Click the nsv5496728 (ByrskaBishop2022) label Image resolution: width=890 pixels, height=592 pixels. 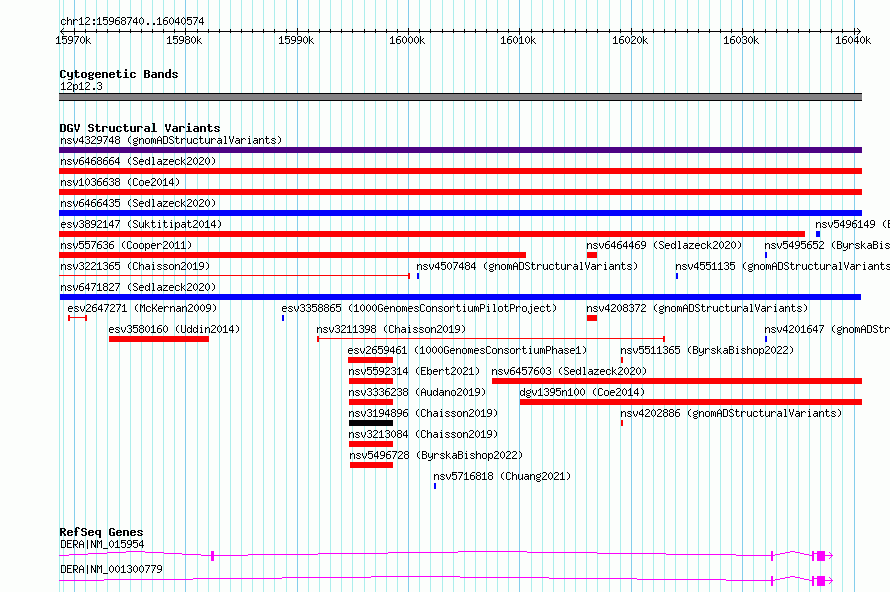tap(436, 455)
